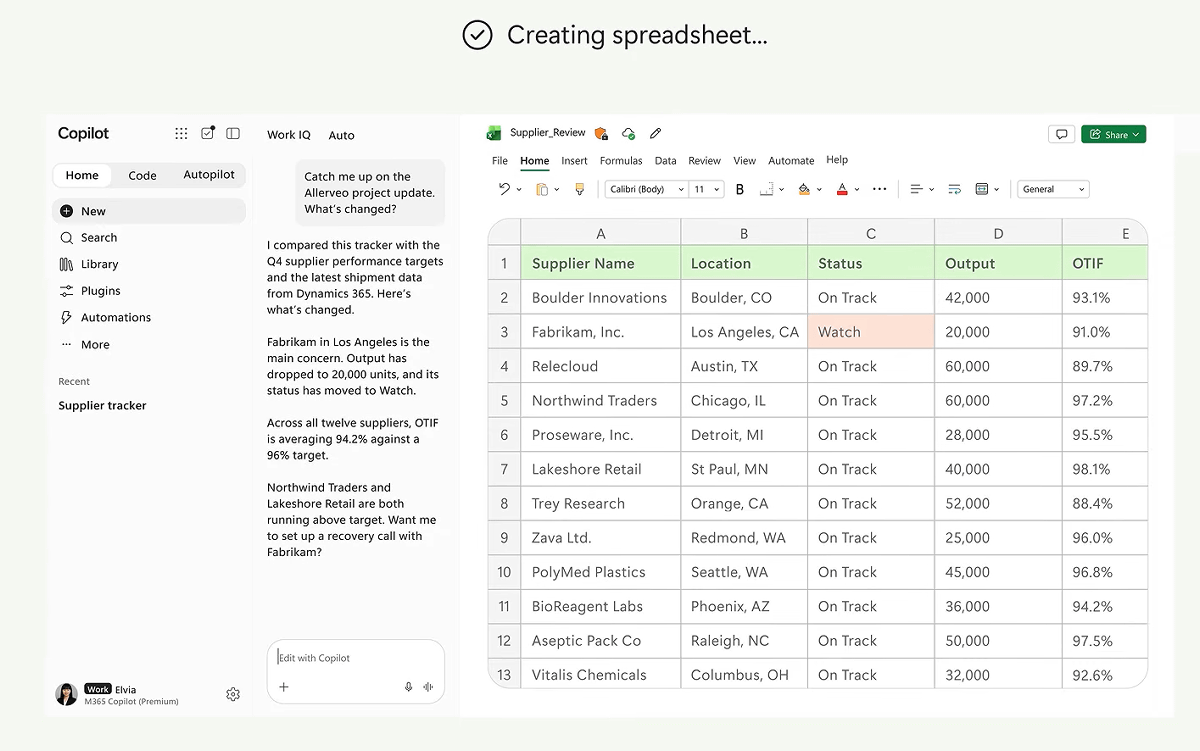1200x751 pixels.
Task: Expand the Paste options dropdown arrow
Action: pyautogui.click(x=557, y=189)
